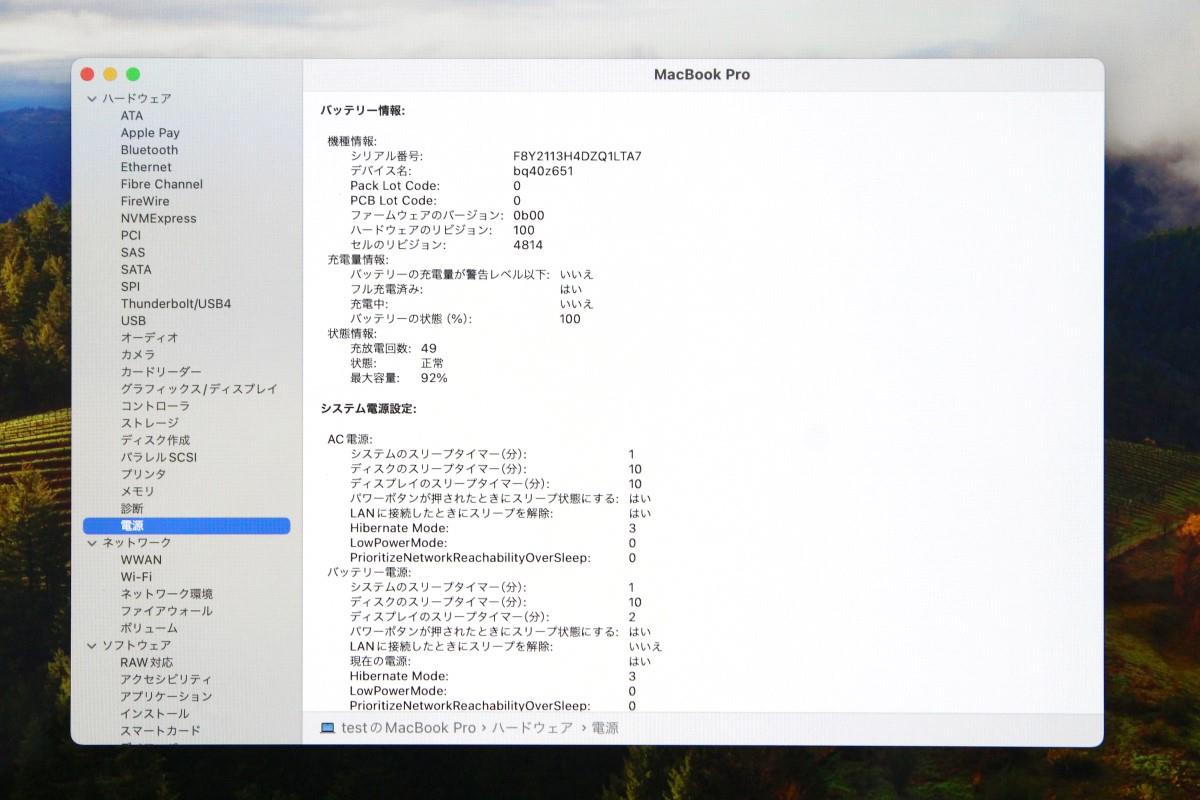This screenshot has width=1200, height=800.
Task: Select アクセシビリティ in the sidebar
Action: tap(166, 679)
